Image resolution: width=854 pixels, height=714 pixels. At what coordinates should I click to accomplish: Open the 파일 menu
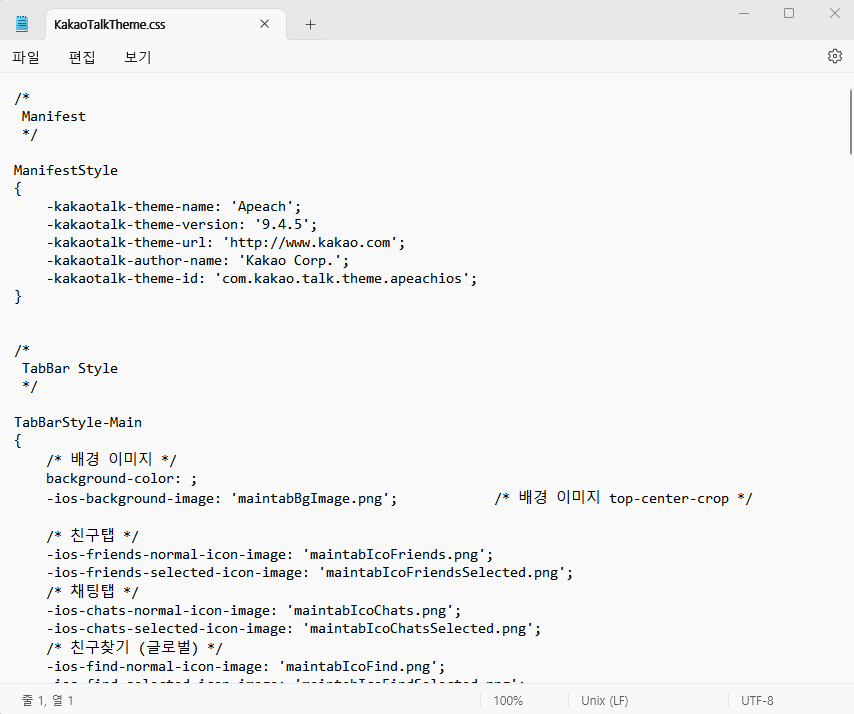coord(26,57)
